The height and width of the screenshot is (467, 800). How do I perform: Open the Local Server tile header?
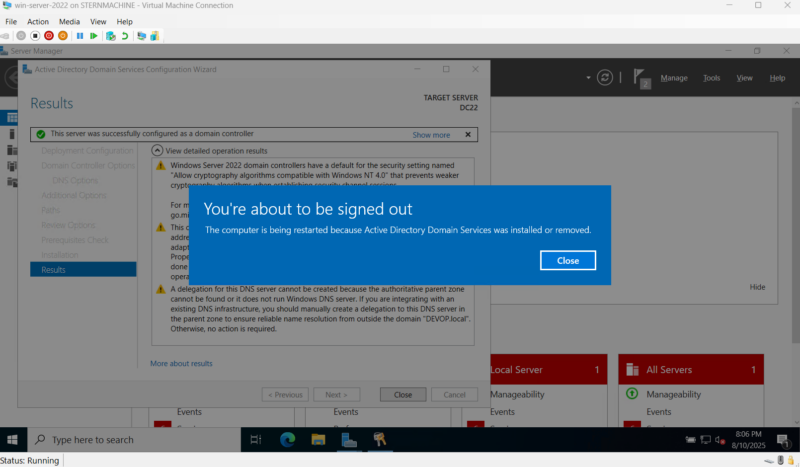[x=548, y=370]
